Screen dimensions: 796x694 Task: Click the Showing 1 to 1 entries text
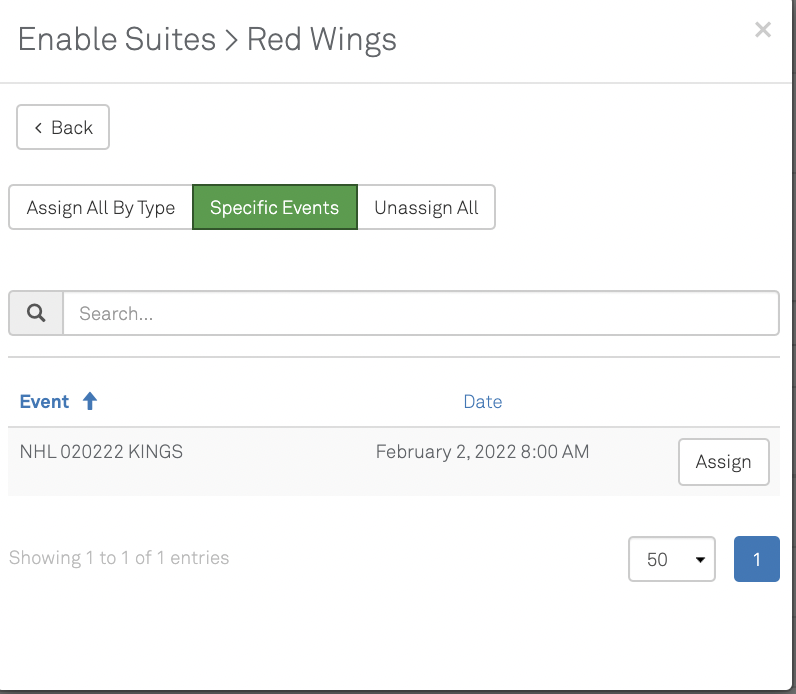pos(119,558)
